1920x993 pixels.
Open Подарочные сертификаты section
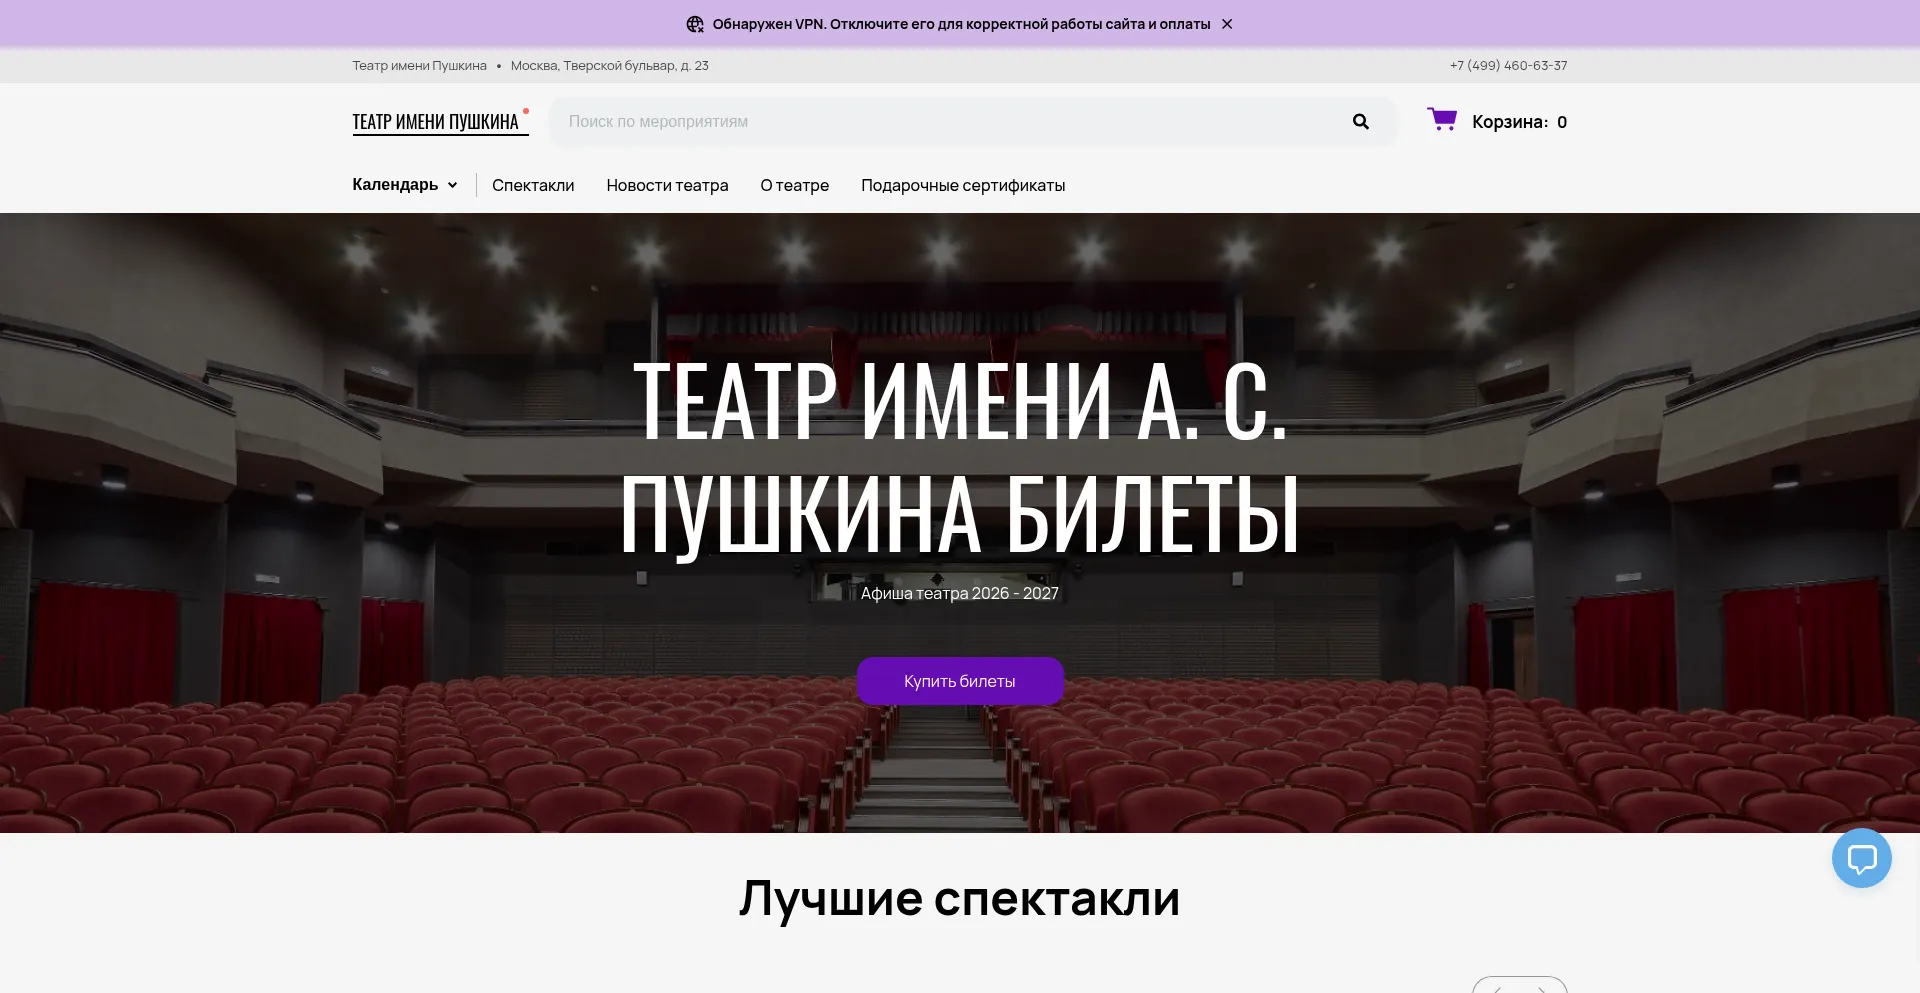(963, 185)
